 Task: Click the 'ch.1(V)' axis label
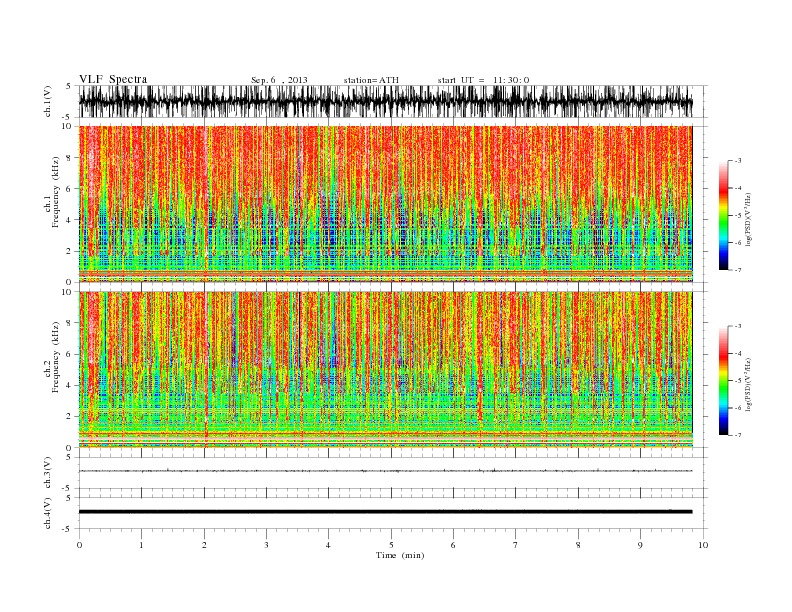click(x=48, y=101)
